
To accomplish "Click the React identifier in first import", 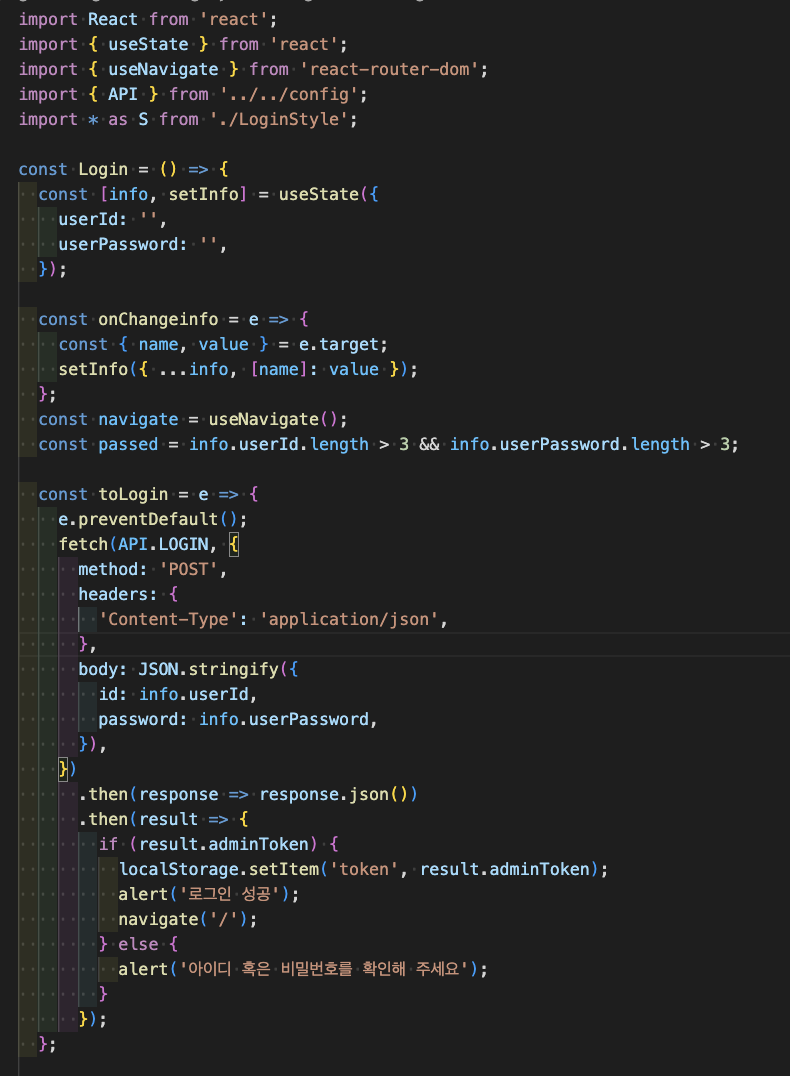I will point(113,19).
